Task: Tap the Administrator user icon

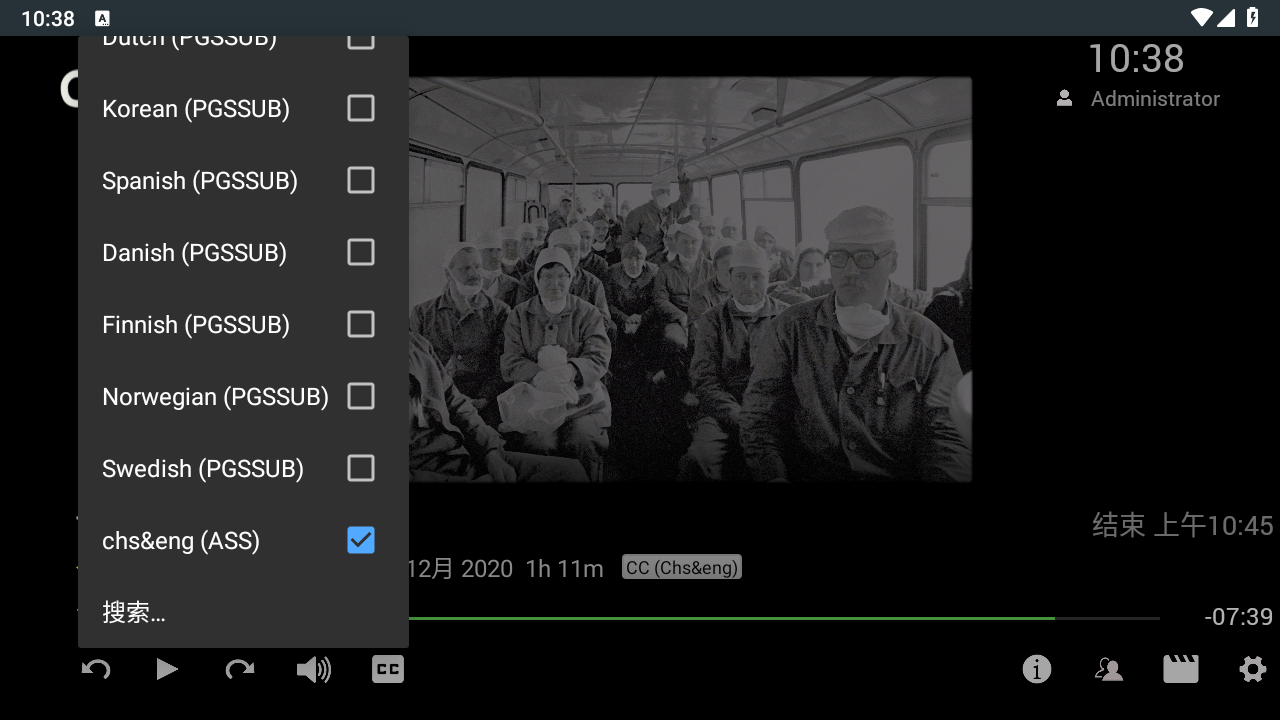Action: coord(1065,99)
